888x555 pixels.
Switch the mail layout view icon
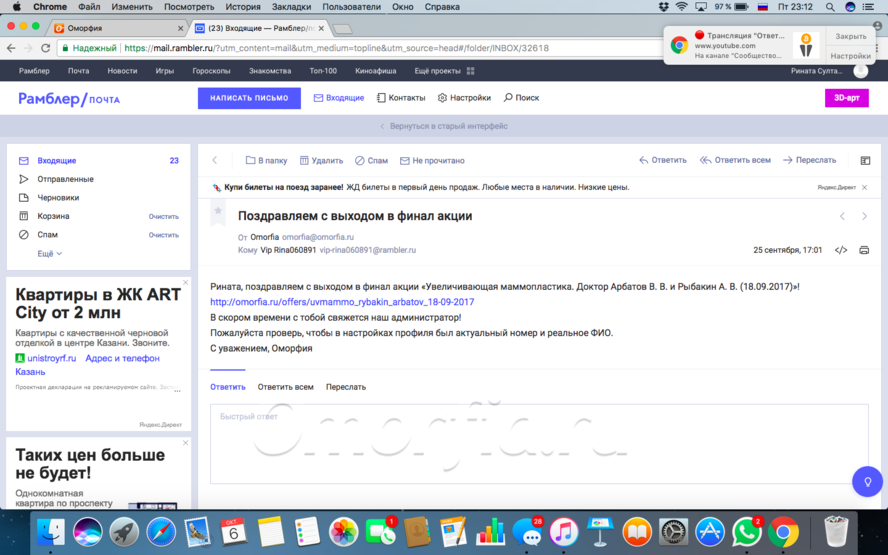pos(865,161)
